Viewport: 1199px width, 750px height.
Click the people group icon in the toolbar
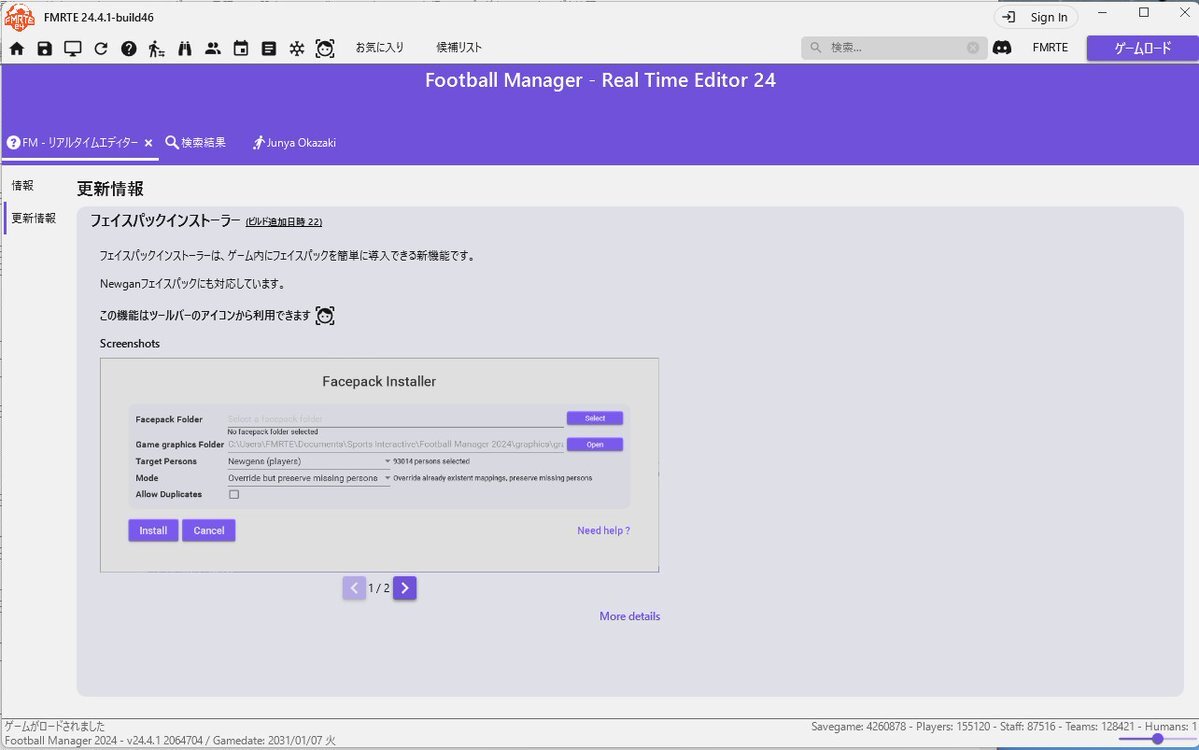tap(213, 48)
